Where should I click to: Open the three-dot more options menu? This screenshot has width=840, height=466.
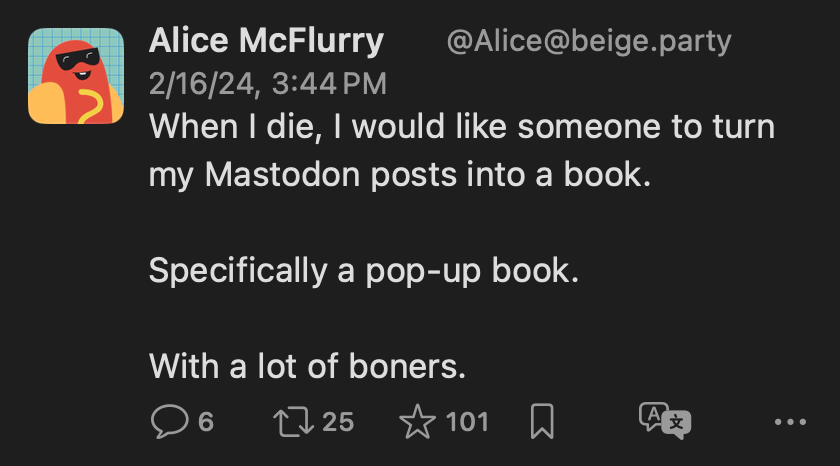click(790, 422)
